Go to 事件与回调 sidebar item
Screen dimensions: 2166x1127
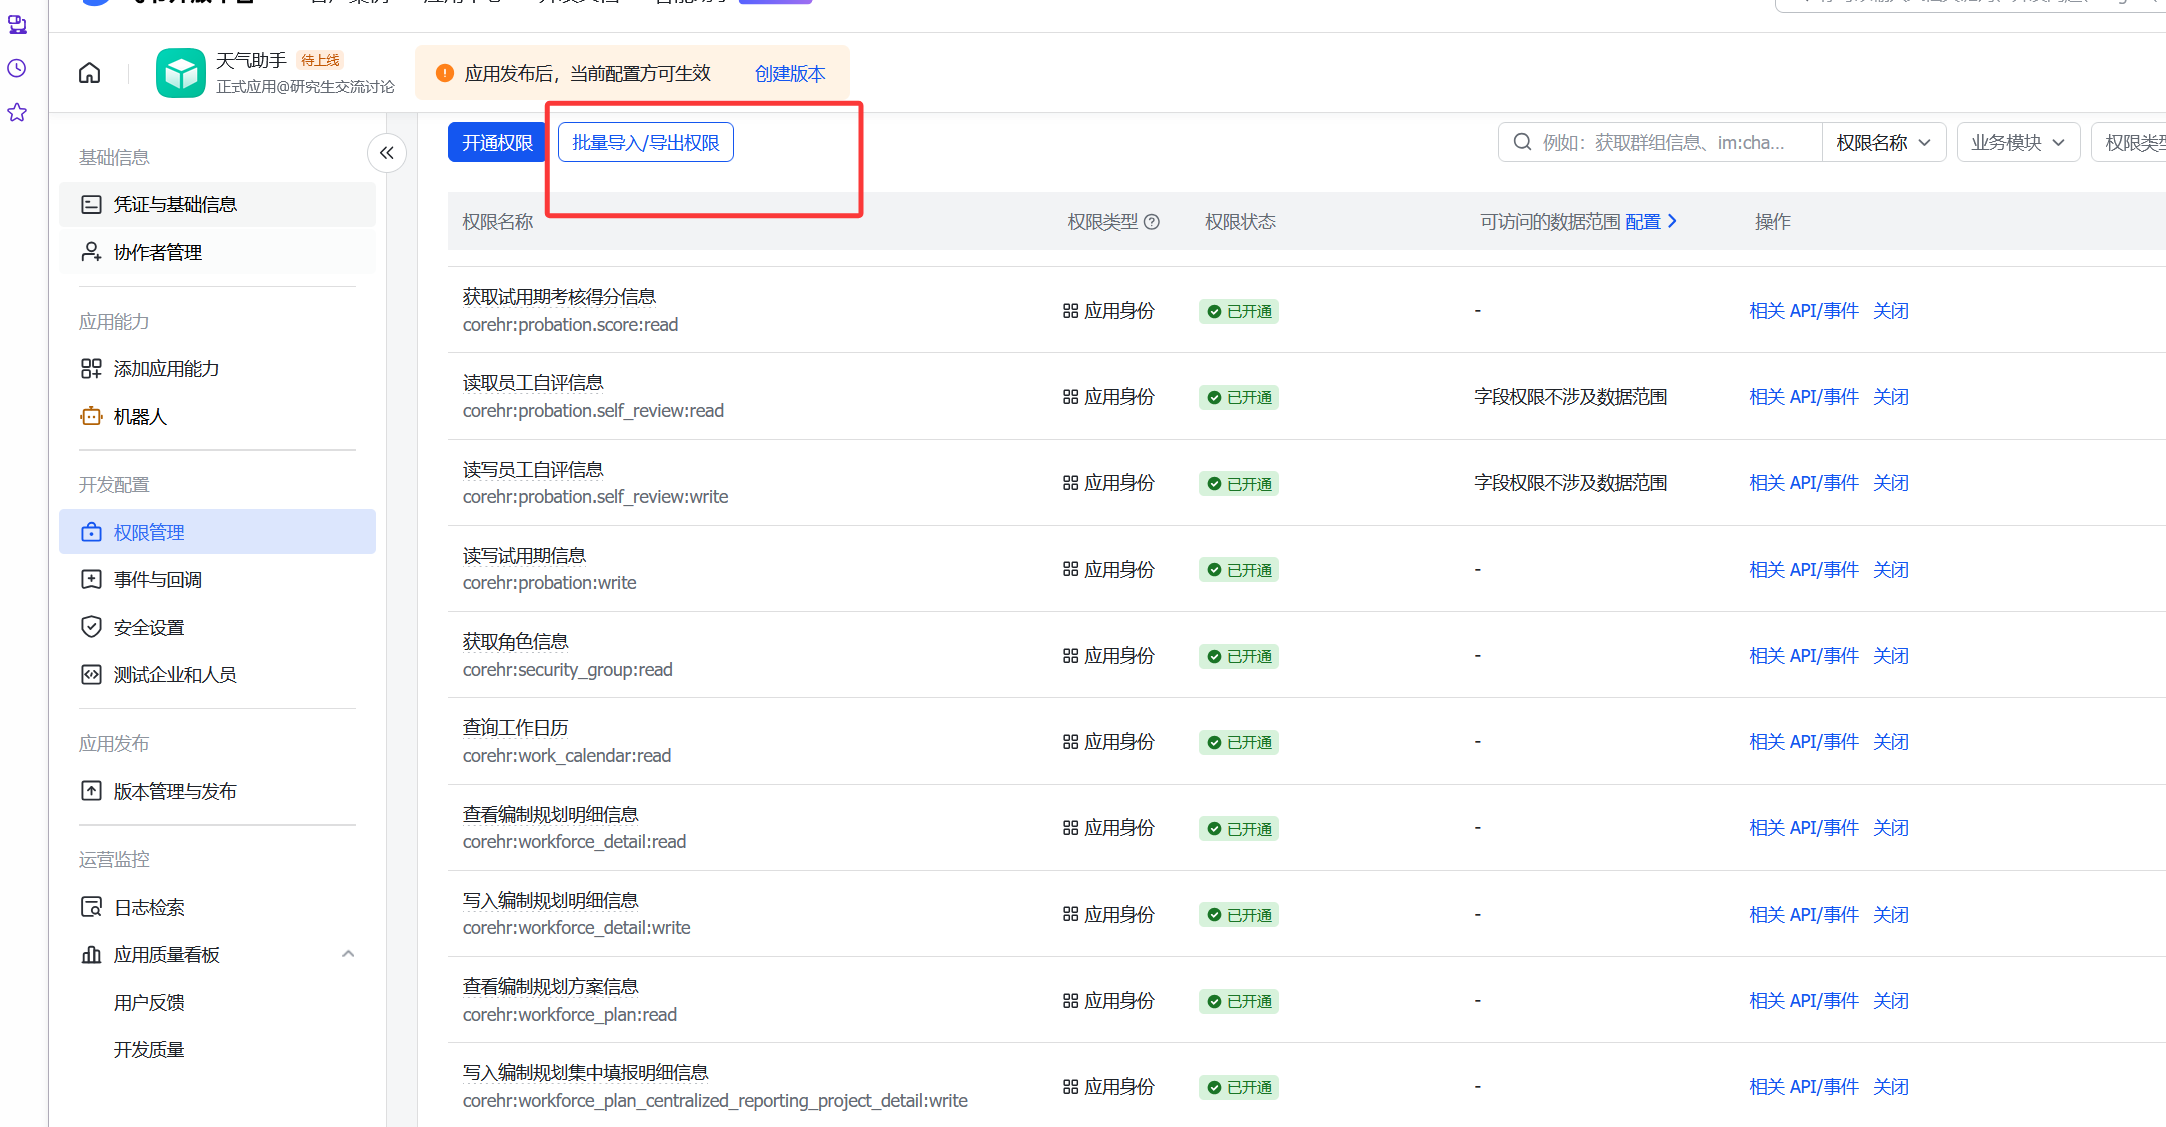coord(158,579)
